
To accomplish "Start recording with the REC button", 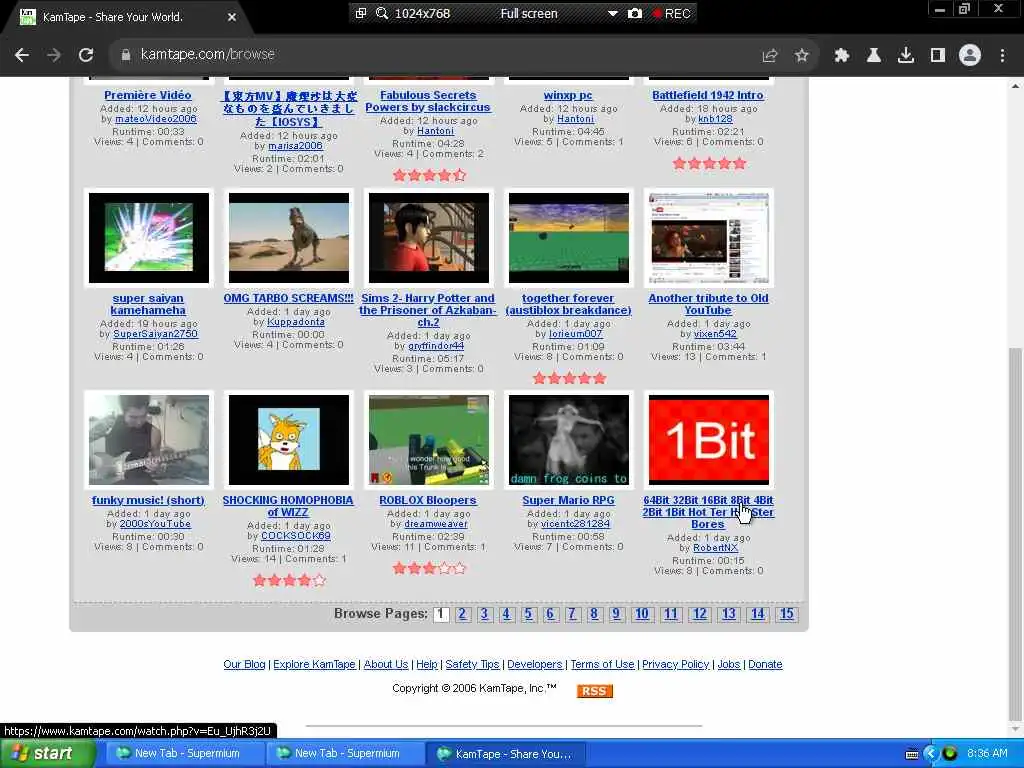I will tap(672, 13).
